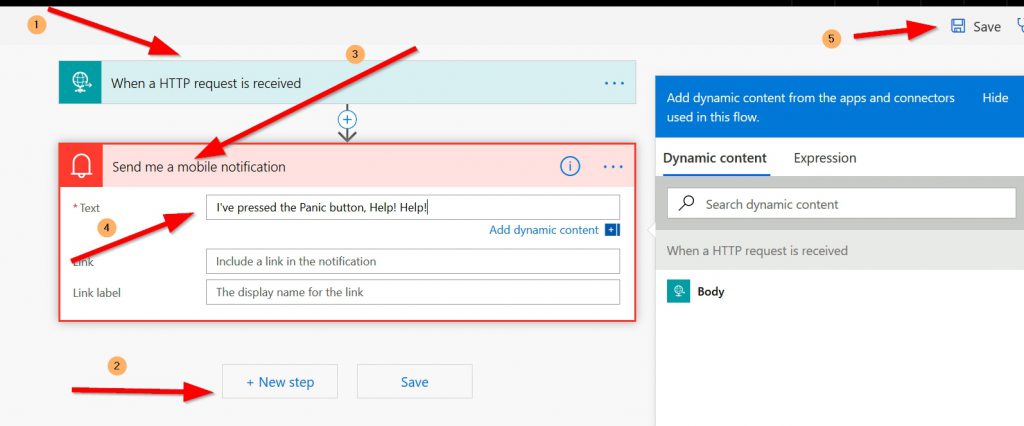1024x426 pixels.
Task: Click the + New step button
Action: click(x=279, y=382)
